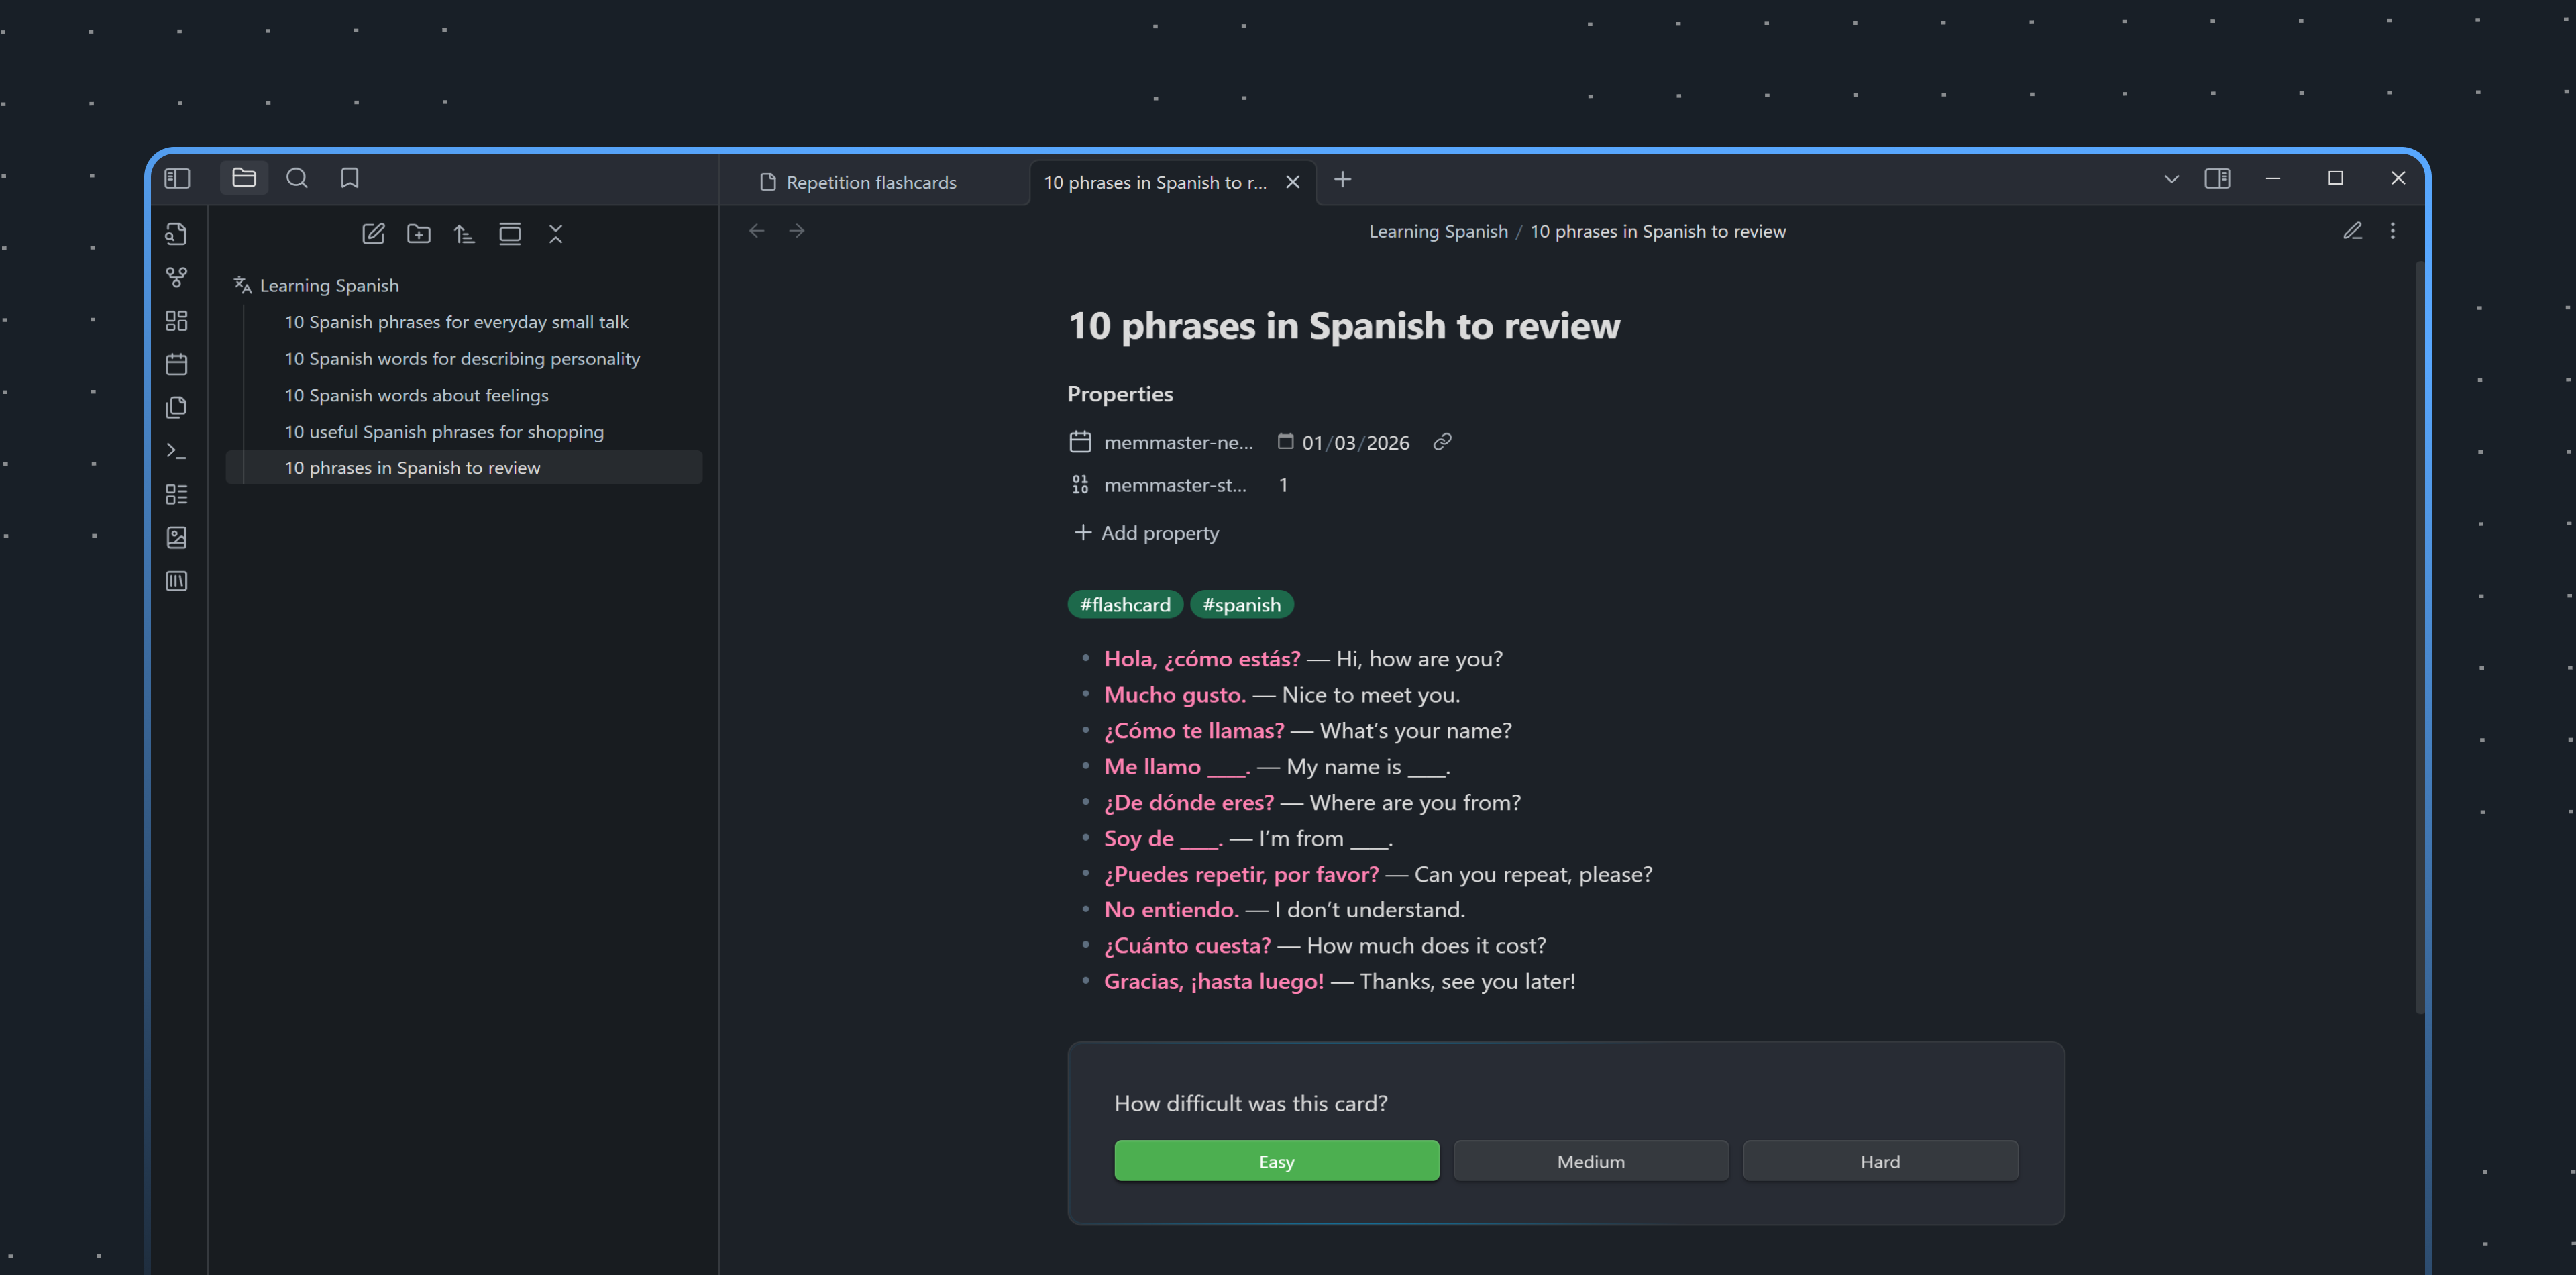
Task: Toggle the right sidebar panel
Action: pyautogui.click(x=2217, y=178)
